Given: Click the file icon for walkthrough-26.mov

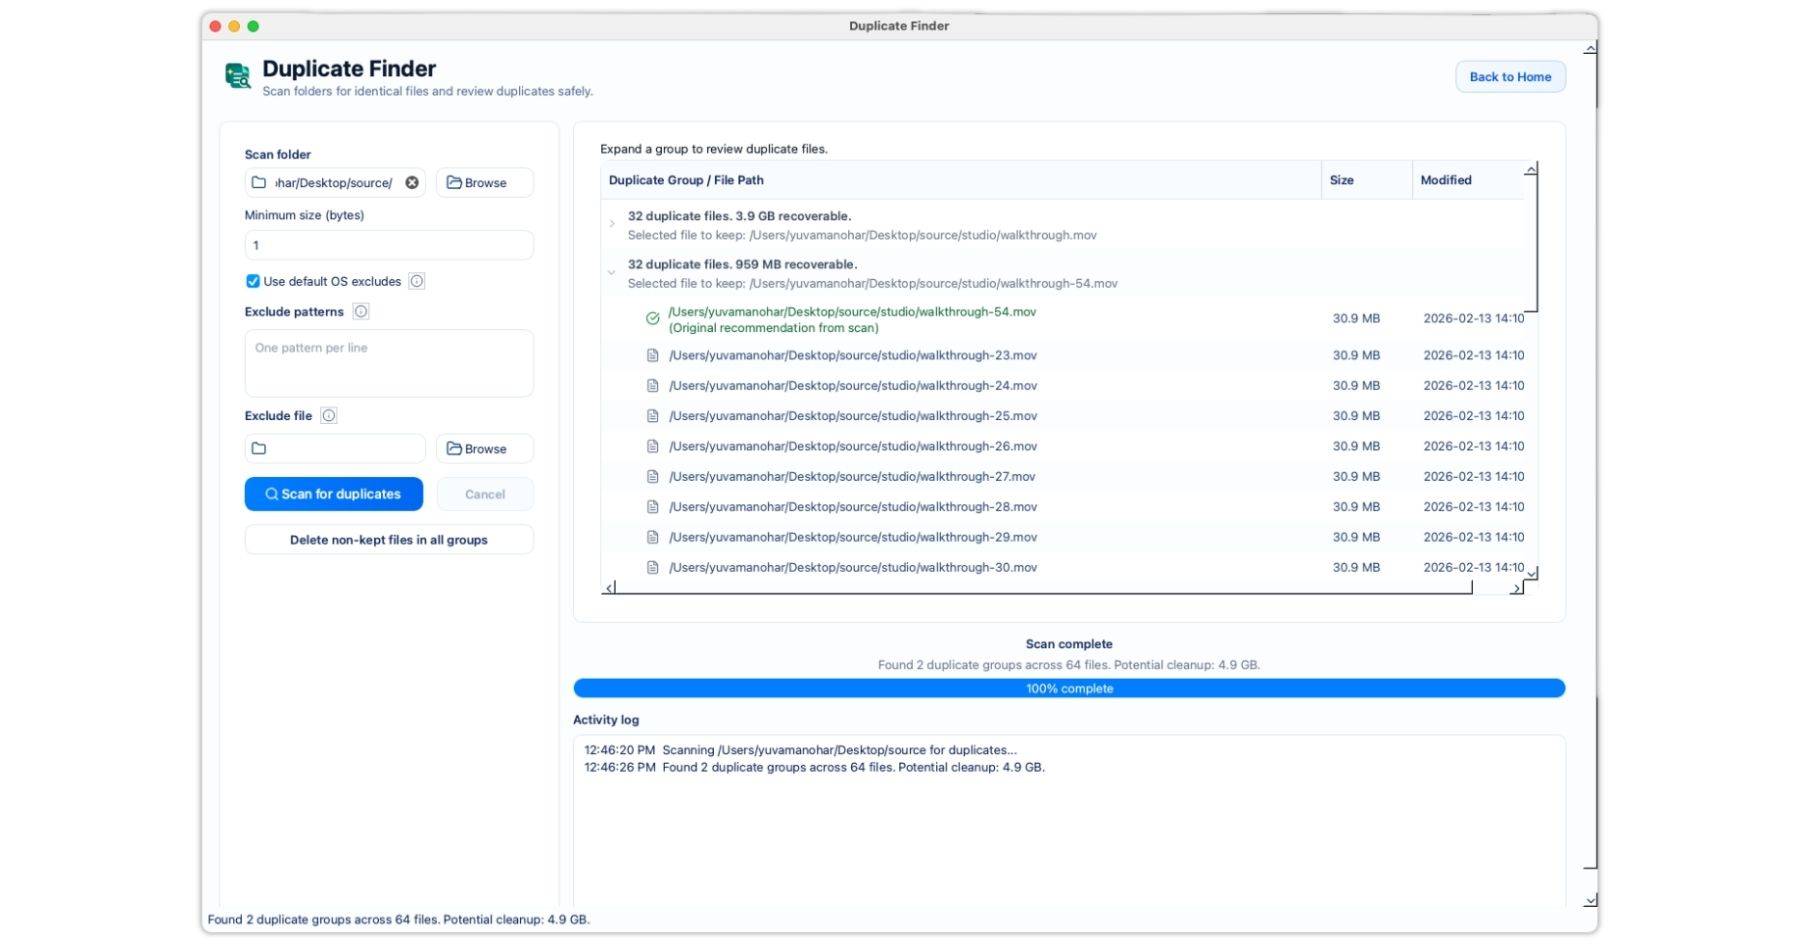Looking at the screenshot, I should 653,446.
